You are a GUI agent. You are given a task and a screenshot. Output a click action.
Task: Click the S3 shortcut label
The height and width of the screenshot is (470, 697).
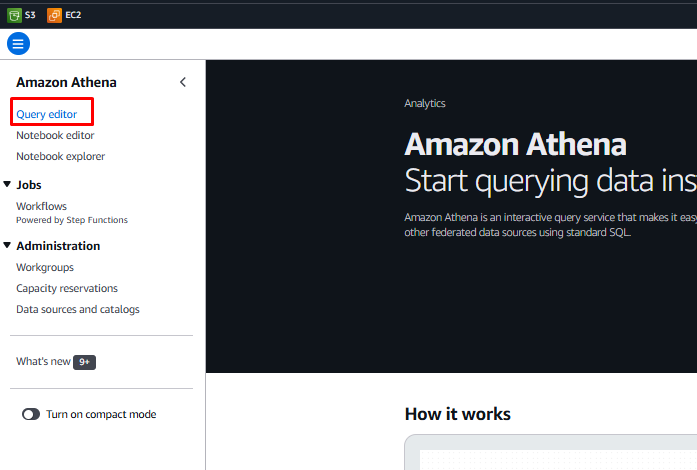click(30, 15)
